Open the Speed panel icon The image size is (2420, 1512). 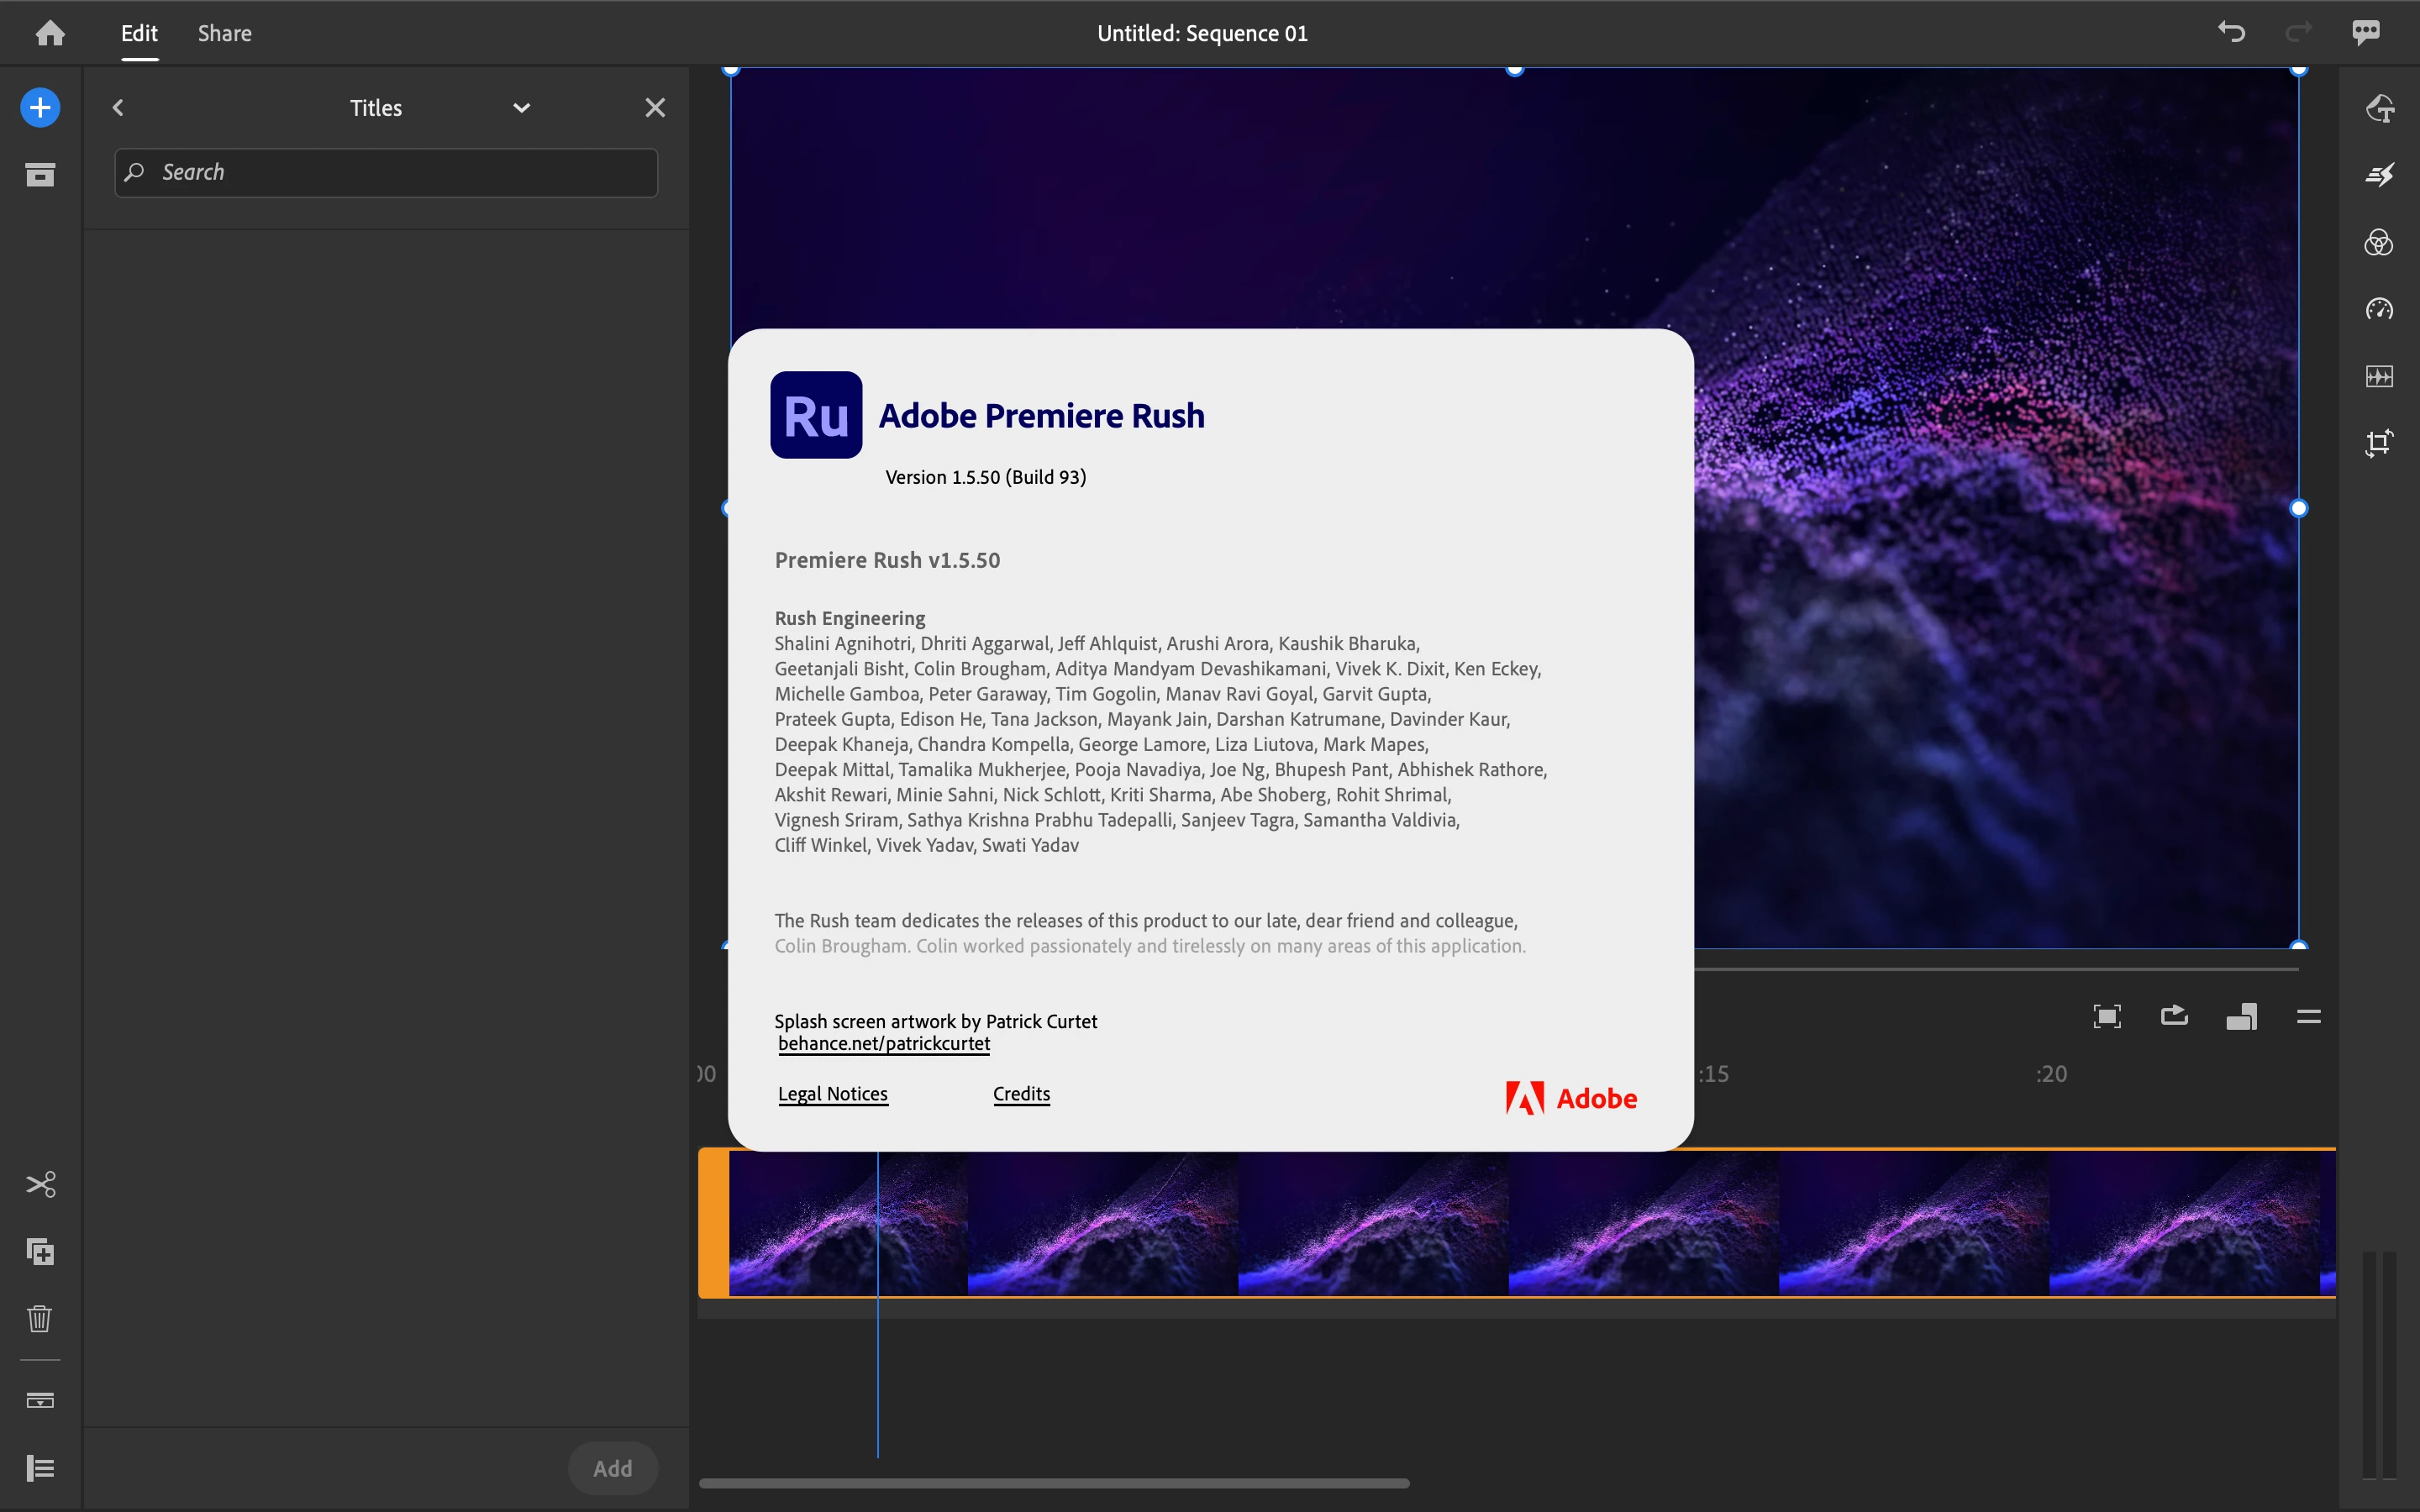(x=2379, y=309)
